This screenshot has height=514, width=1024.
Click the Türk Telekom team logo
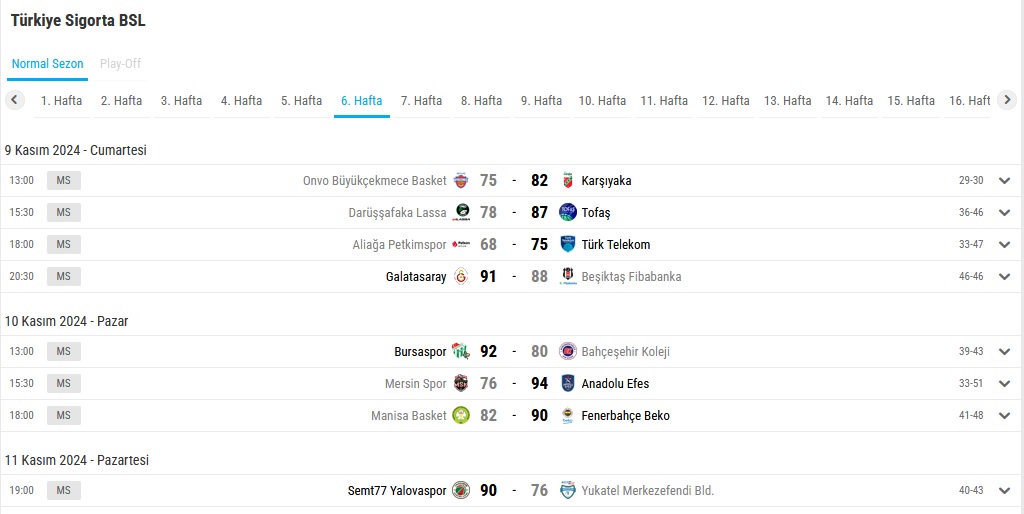pyautogui.click(x=568, y=244)
